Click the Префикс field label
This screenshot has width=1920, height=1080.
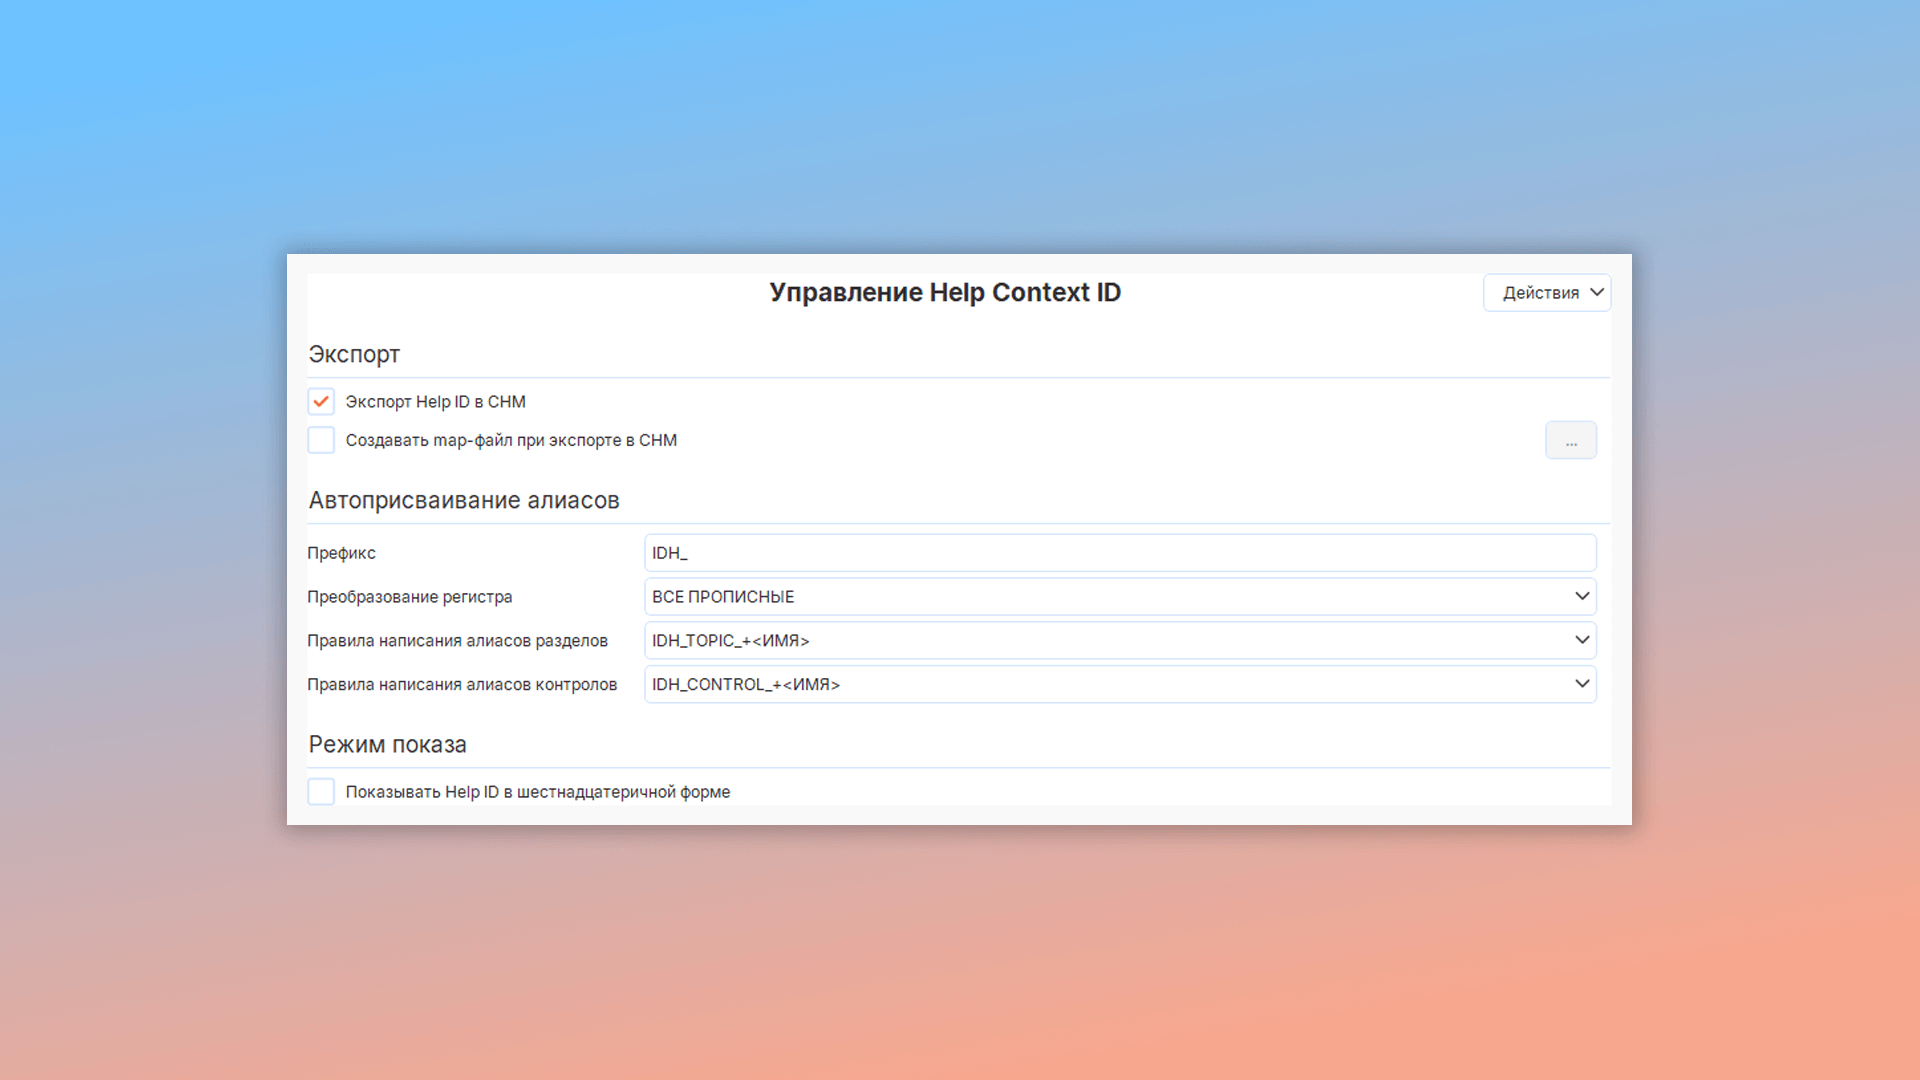point(341,553)
